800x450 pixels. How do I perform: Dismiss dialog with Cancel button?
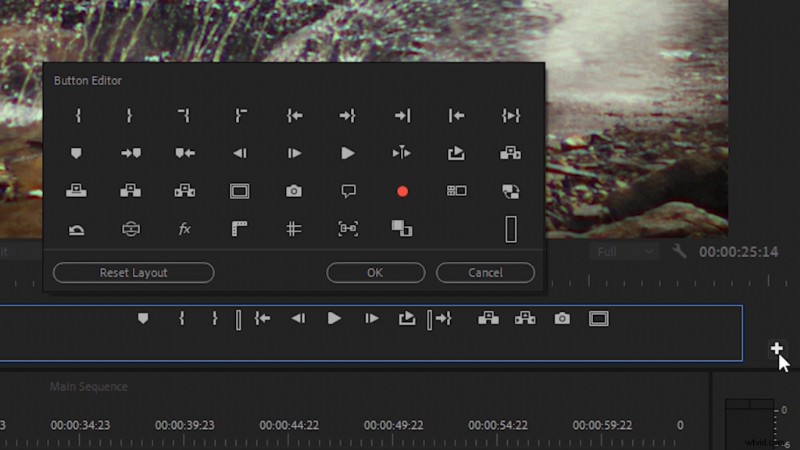point(485,272)
